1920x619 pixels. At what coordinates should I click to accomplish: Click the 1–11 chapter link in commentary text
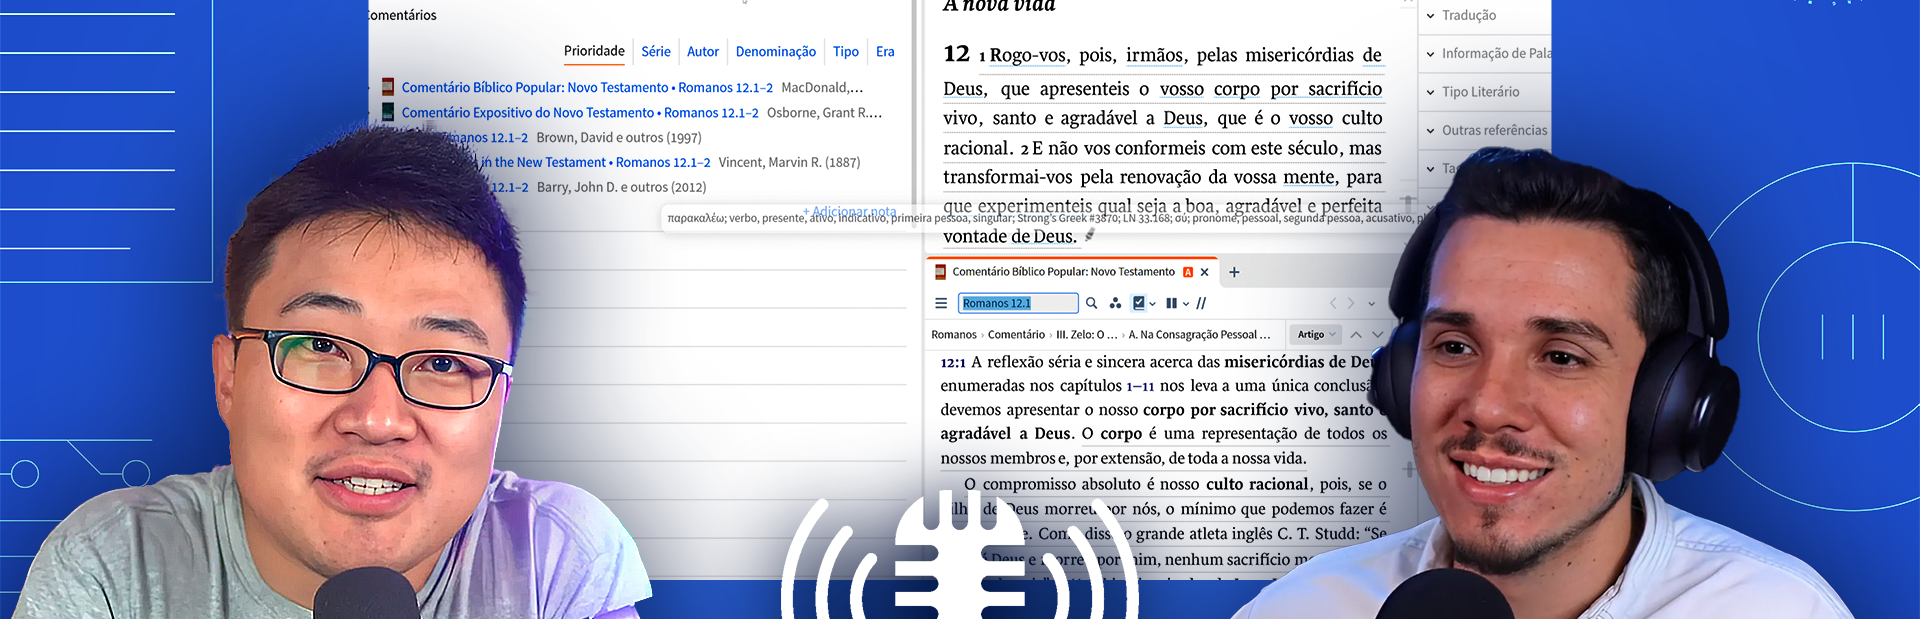[x=1140, y=386]
